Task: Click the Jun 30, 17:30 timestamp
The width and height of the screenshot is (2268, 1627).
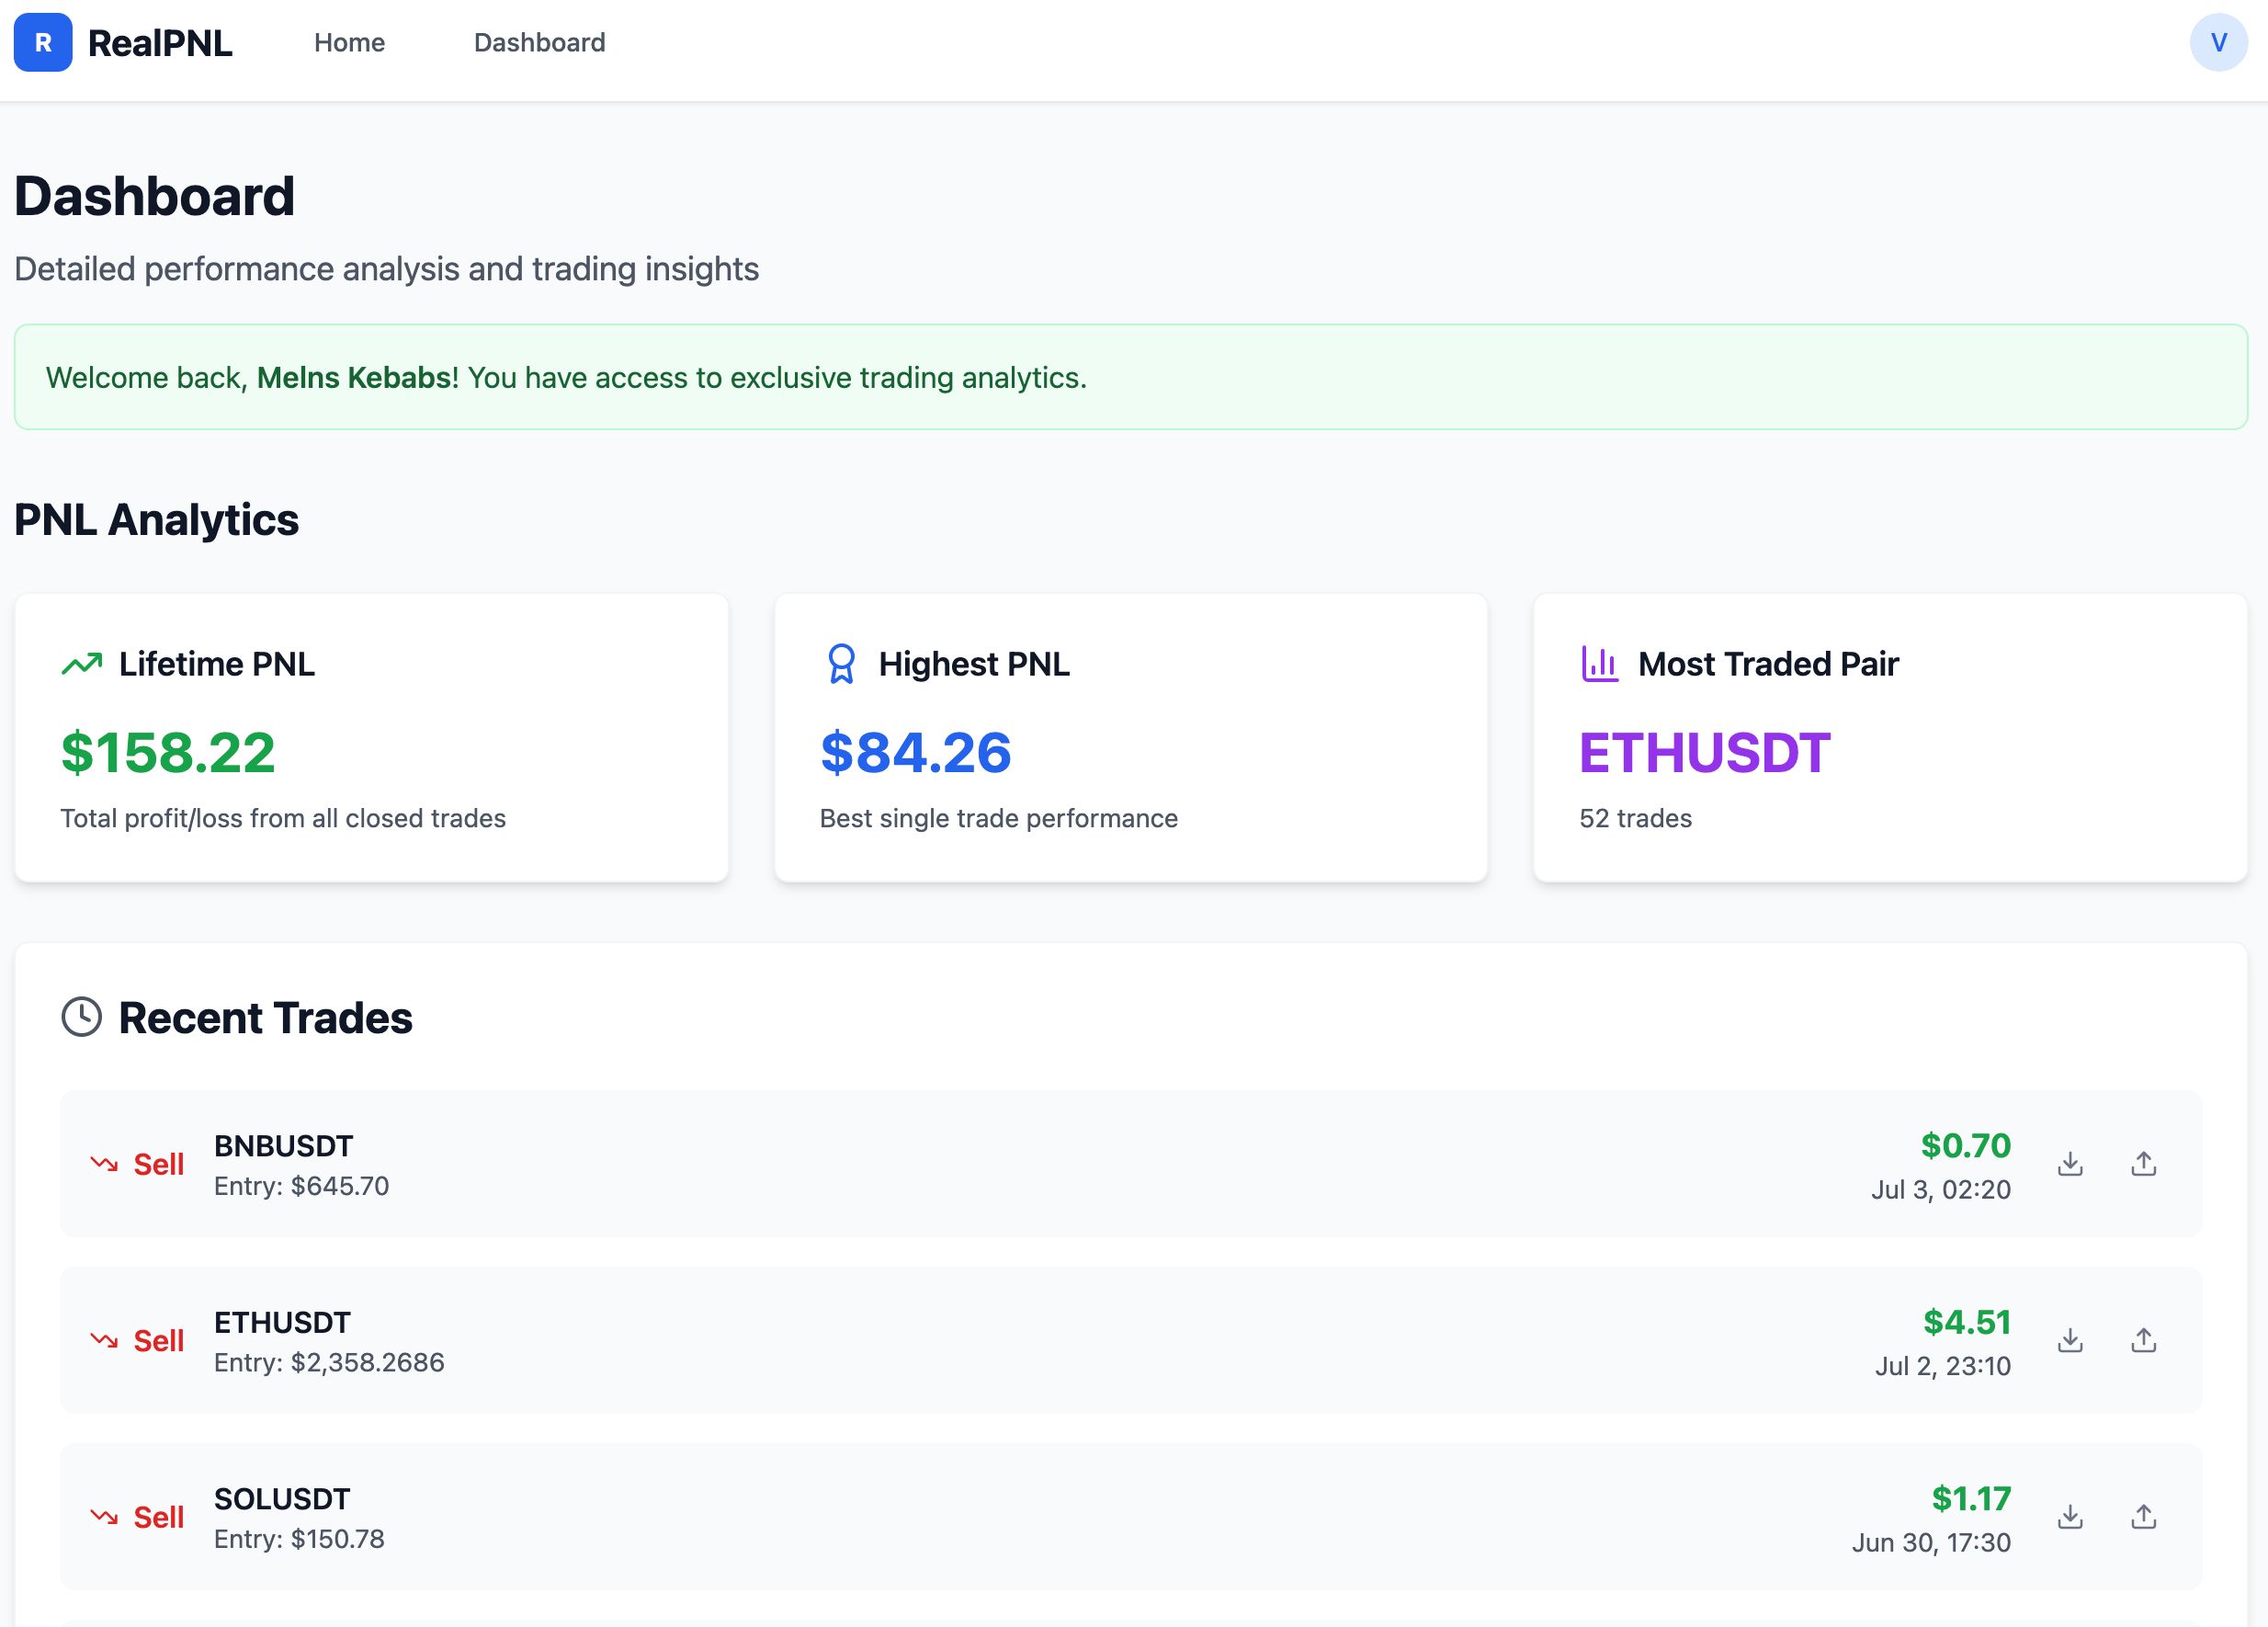Action: tap(1931, 1543)
